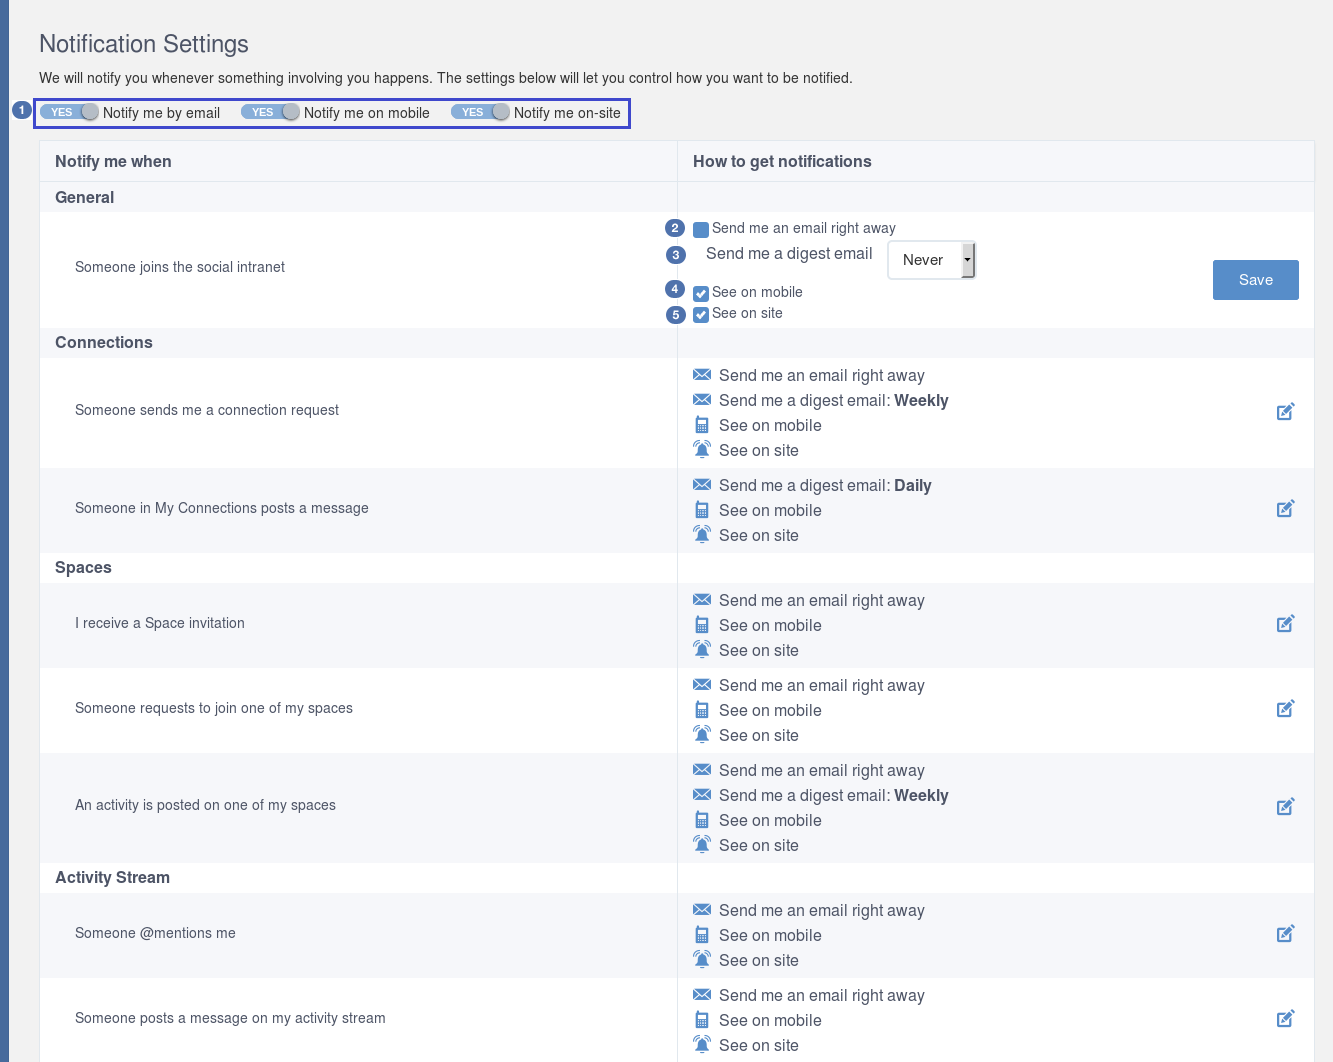Click envelope icon in requests to join spaces row

pyautogui.click(x=702, y=685)
